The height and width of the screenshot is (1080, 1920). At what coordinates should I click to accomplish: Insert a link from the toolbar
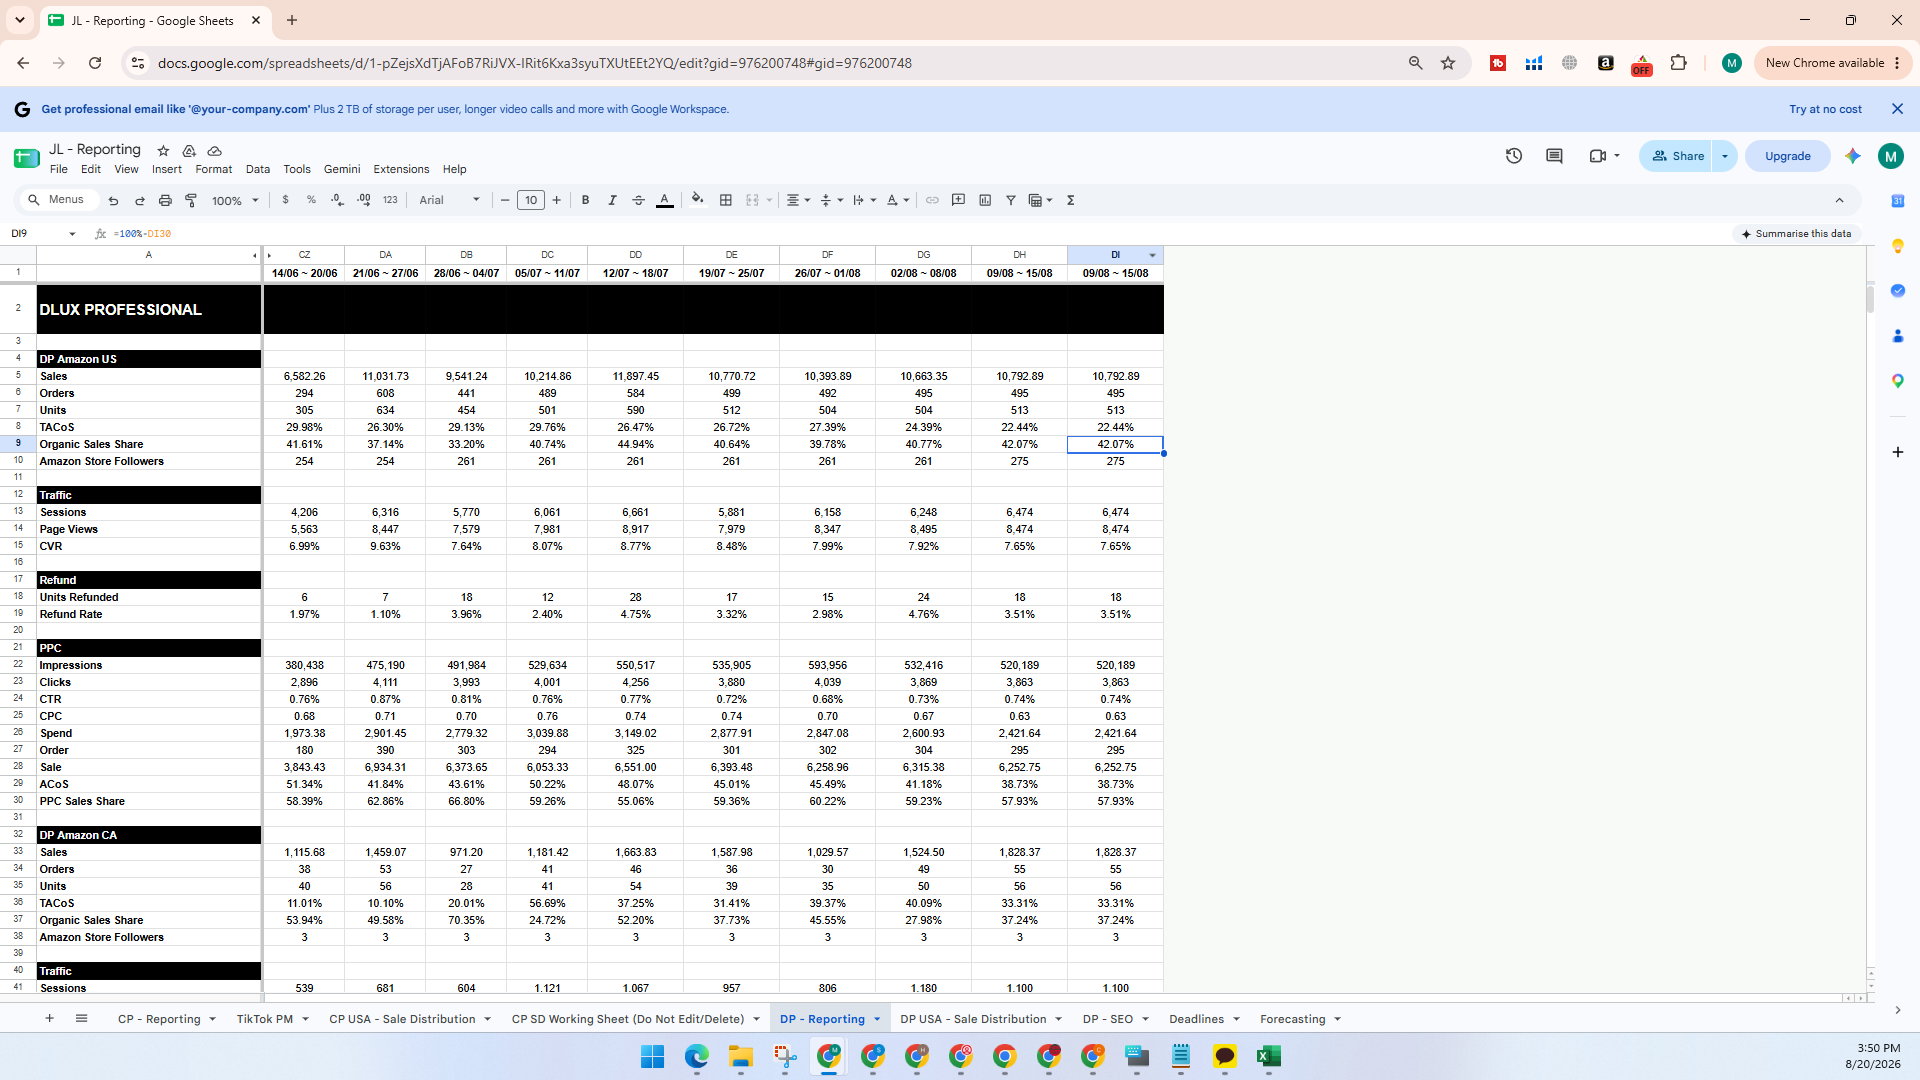pos(932,200)
